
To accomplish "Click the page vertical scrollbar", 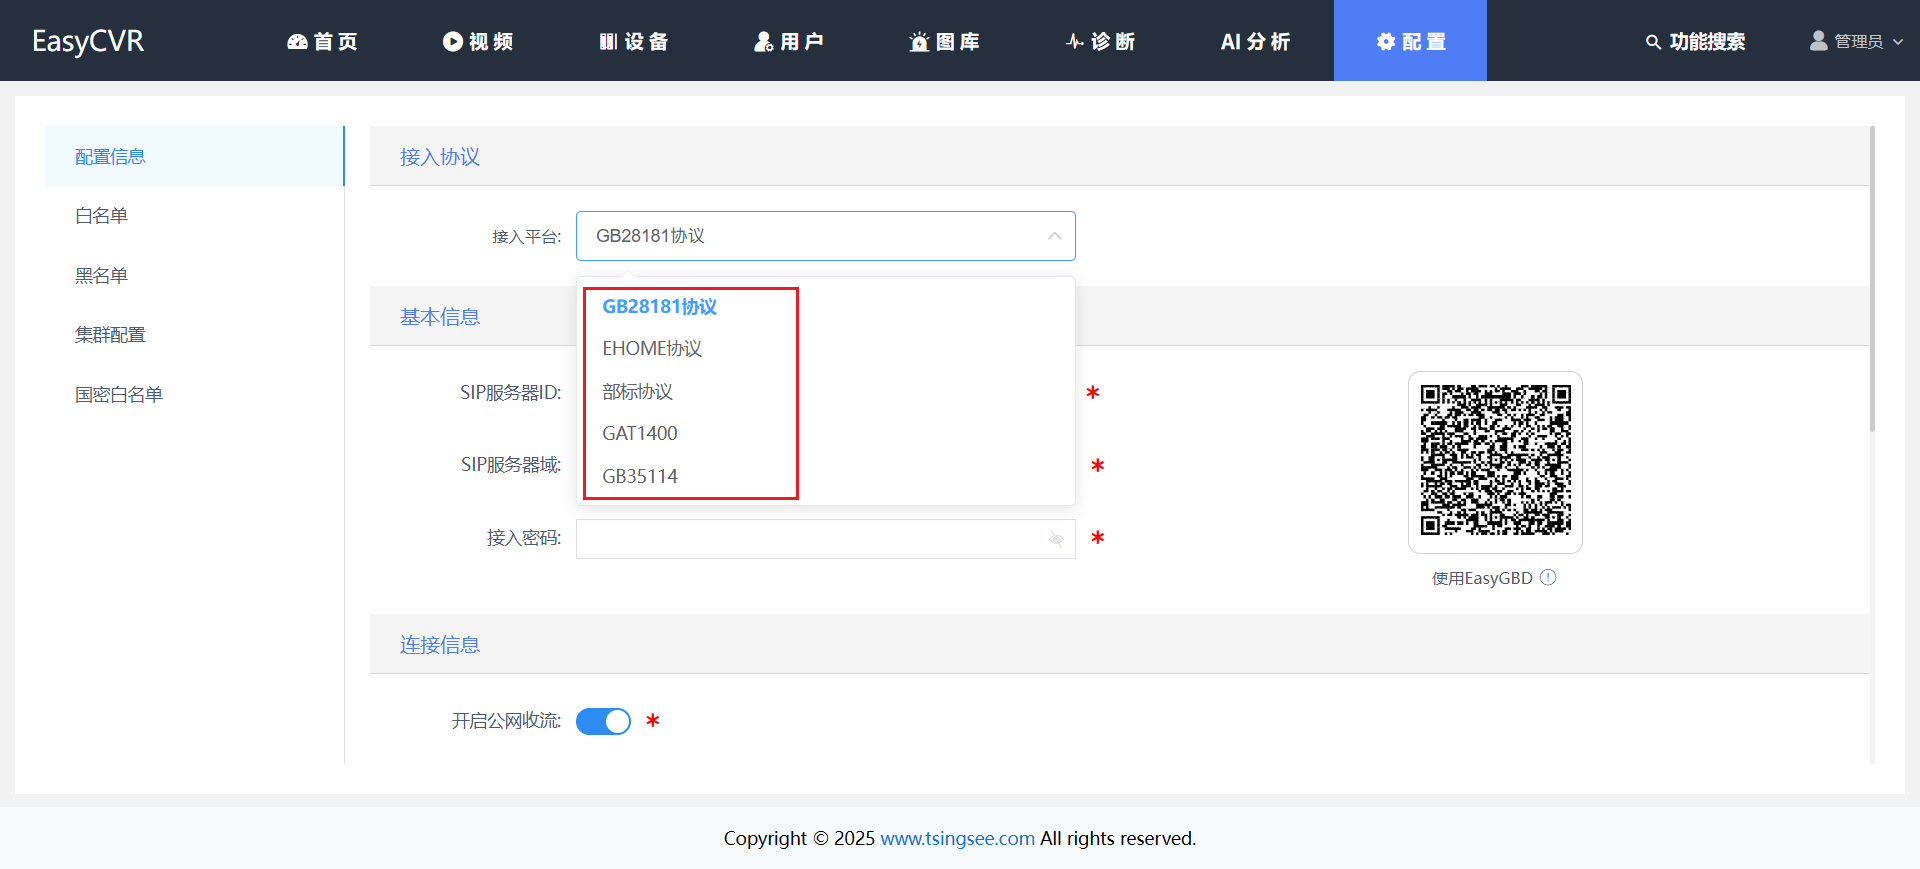I will 1872,280.
